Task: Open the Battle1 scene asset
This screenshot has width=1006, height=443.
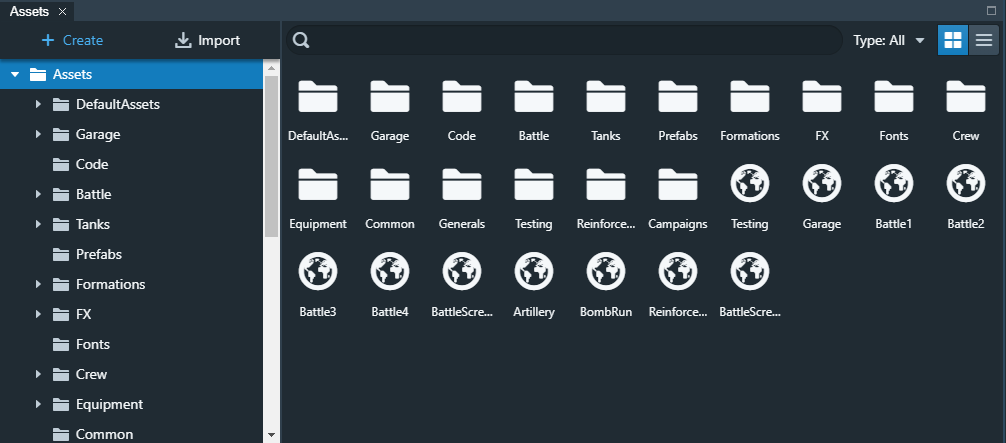Action: point(893,183)
